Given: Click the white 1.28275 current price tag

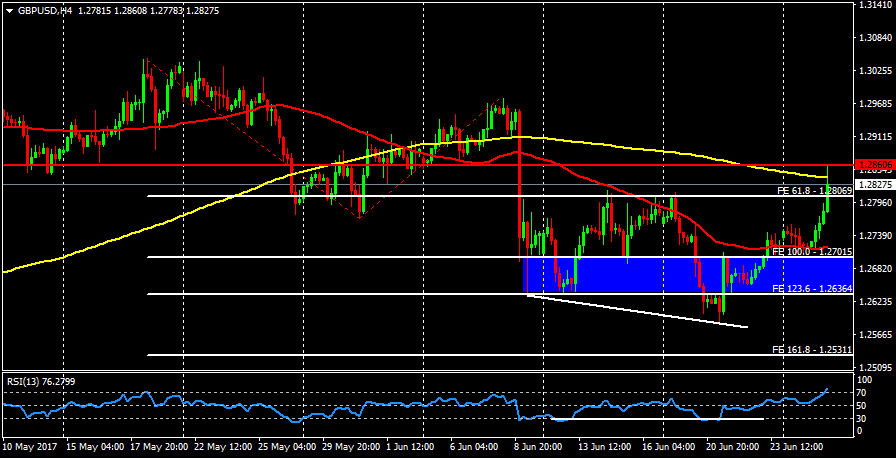Looking at the screenshot, I should coord(875,185).
